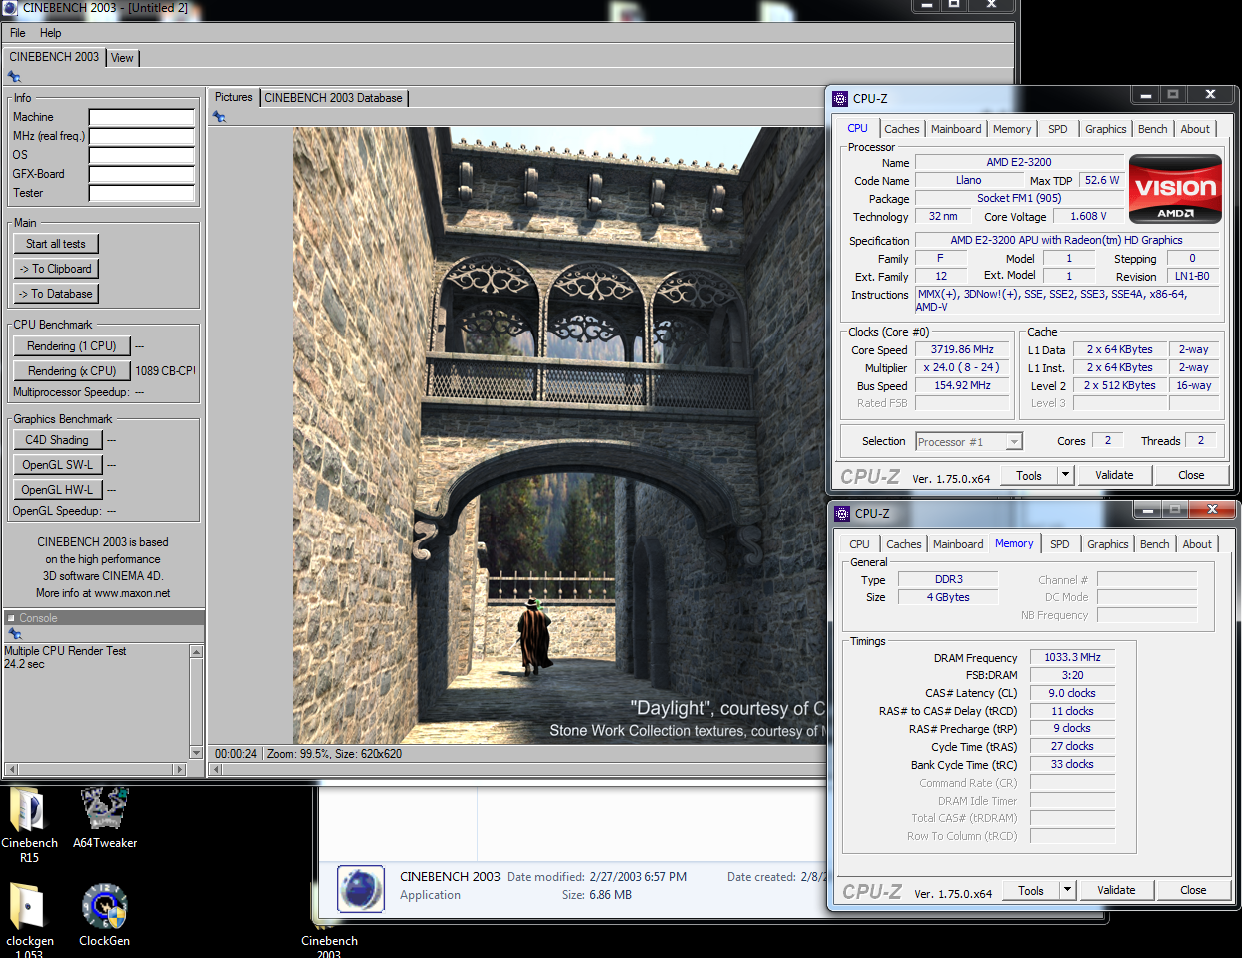This screenshot has height=958, width=1242.
Task: Run OpenGL HW-L benchmark
Action: coord(57,490)
